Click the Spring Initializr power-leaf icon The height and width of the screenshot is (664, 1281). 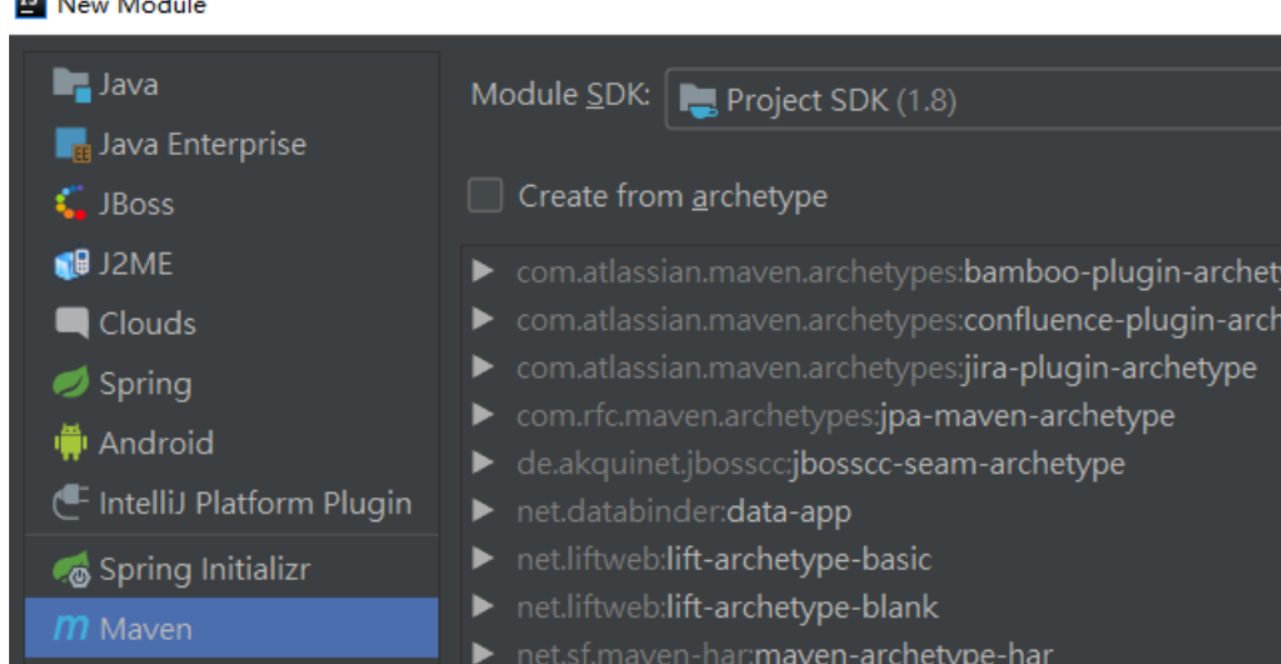coord(72,570)
